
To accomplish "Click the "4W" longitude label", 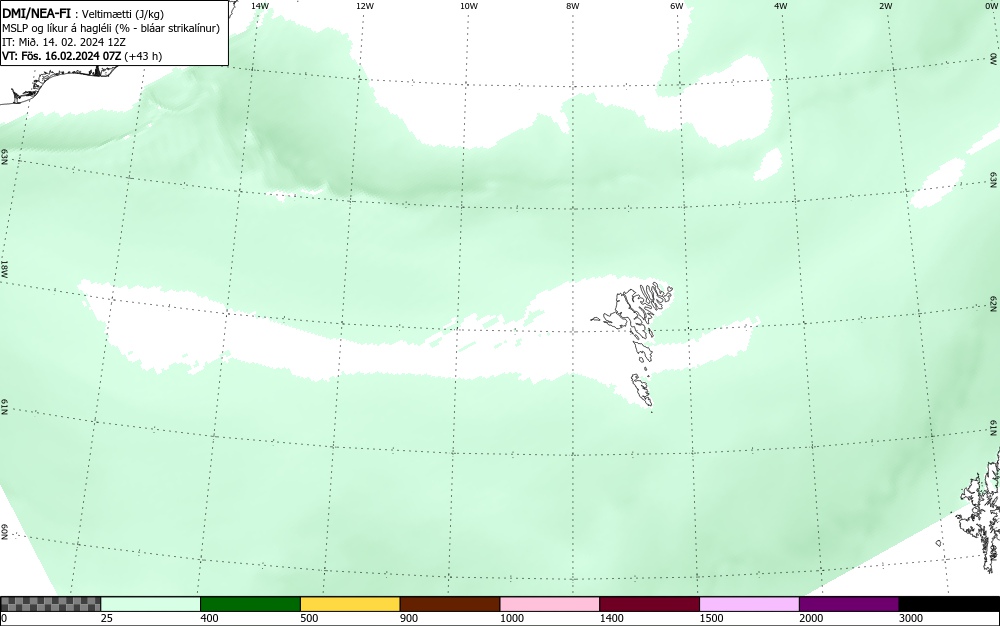I will click(x=781, y=6).
